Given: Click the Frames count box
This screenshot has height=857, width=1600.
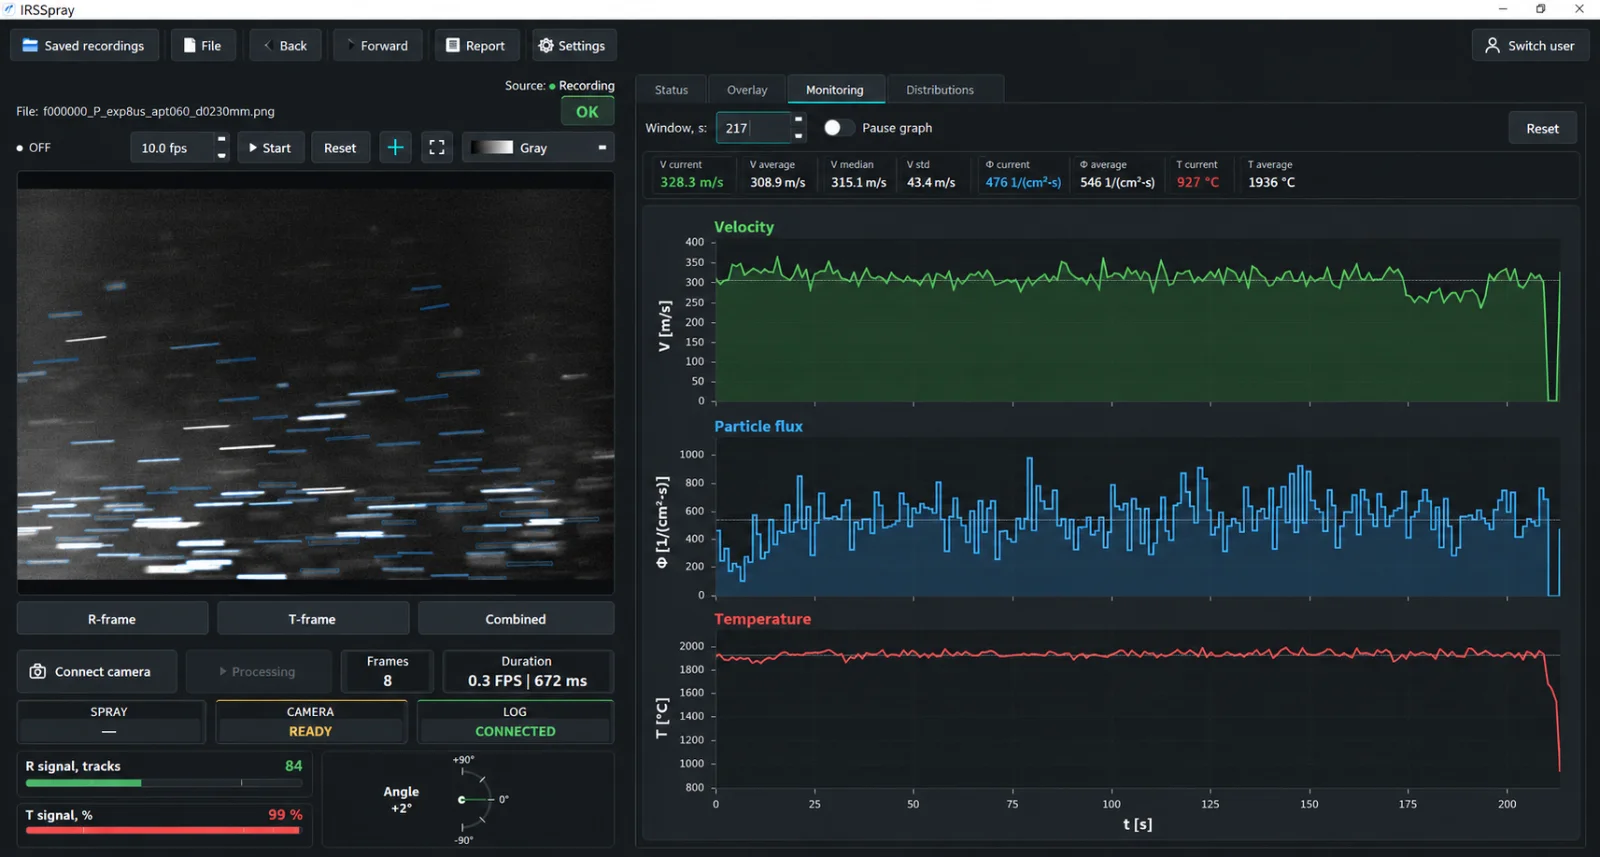Looking at the screenshot, I should tap(388, 671).
